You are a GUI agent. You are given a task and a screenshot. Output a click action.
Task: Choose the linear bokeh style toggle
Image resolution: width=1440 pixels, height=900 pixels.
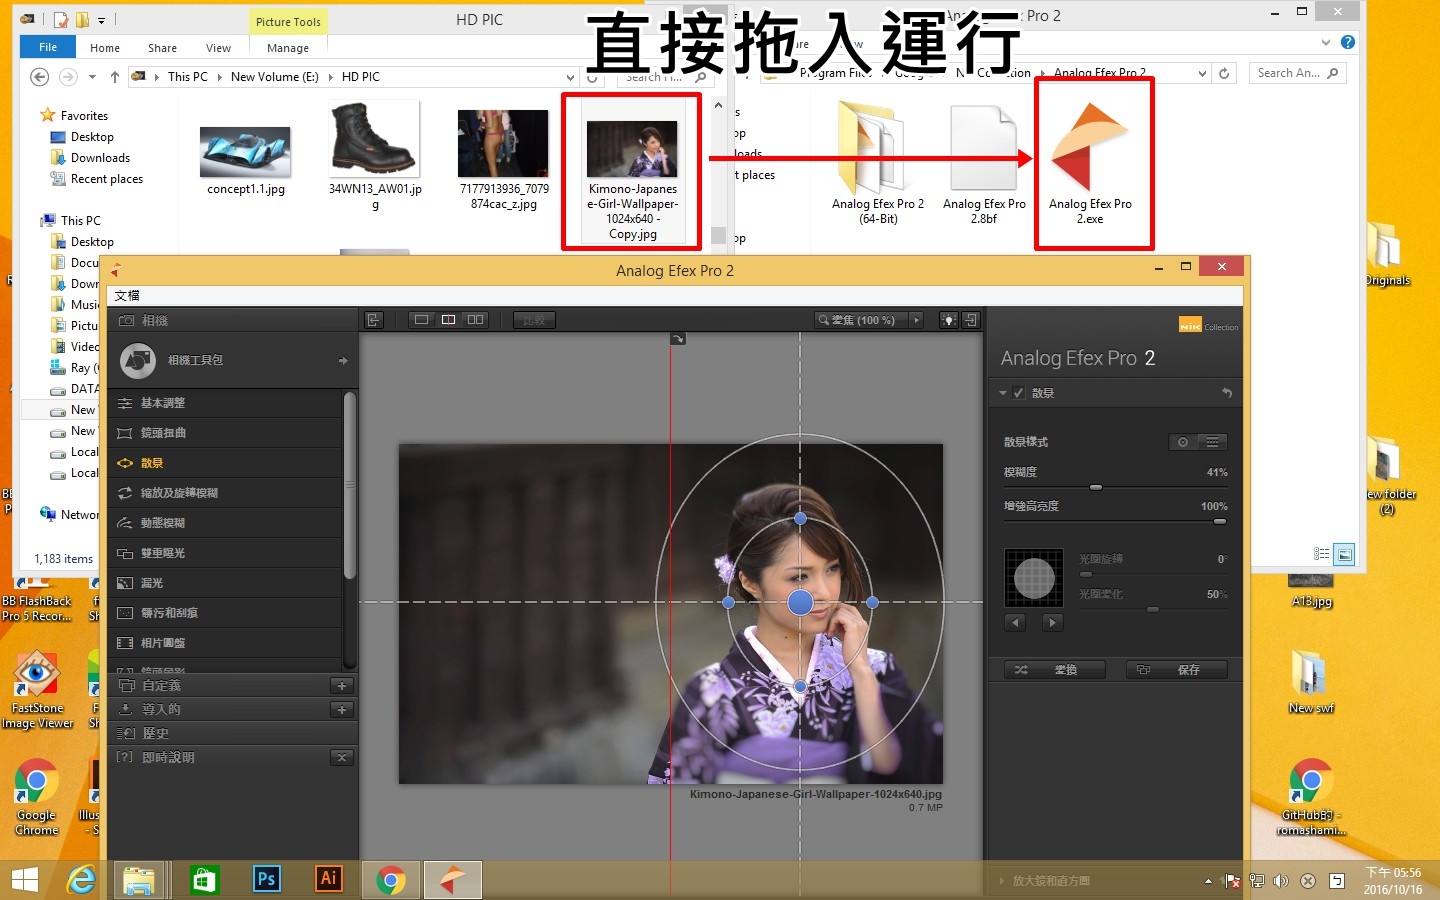[1212, 442]
